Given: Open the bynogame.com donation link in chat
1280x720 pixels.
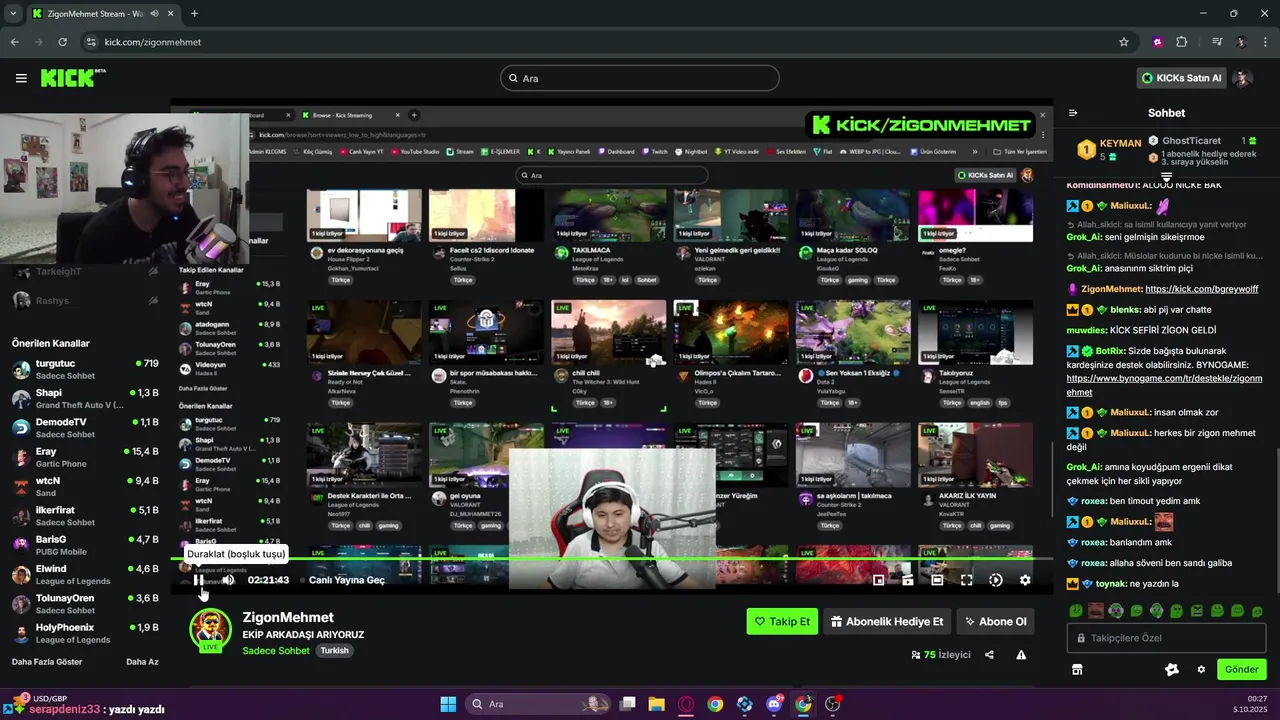Looking at the screenshot, I should [x=1164, y=385].
